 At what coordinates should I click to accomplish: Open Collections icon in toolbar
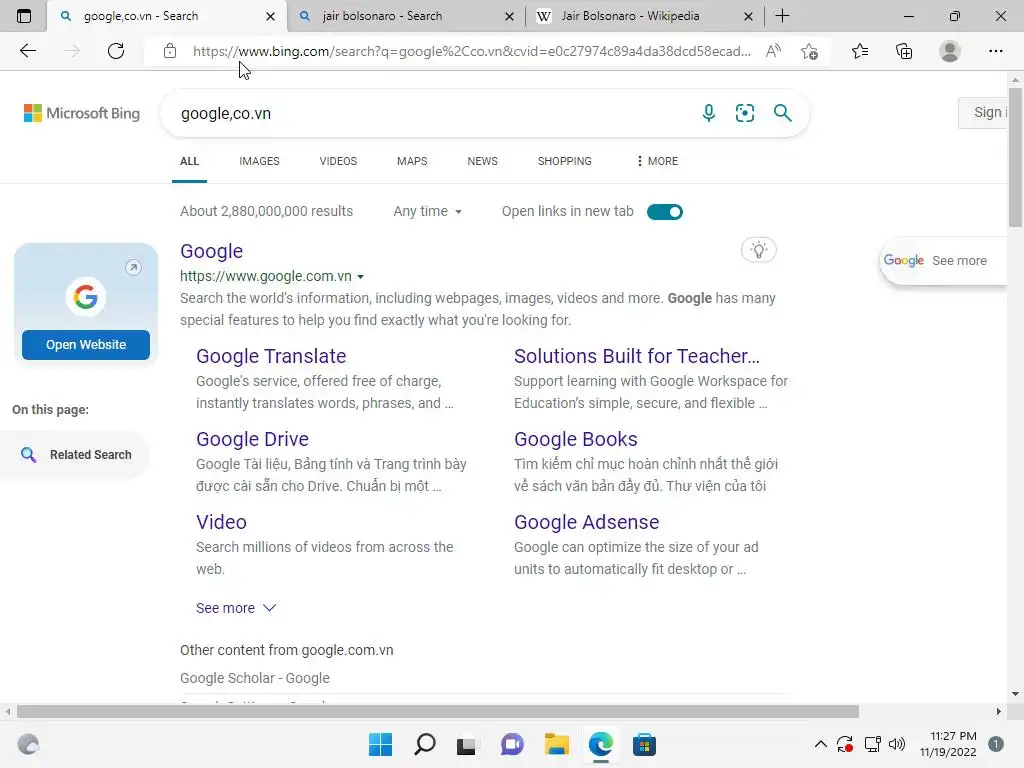tap(904, 51)
